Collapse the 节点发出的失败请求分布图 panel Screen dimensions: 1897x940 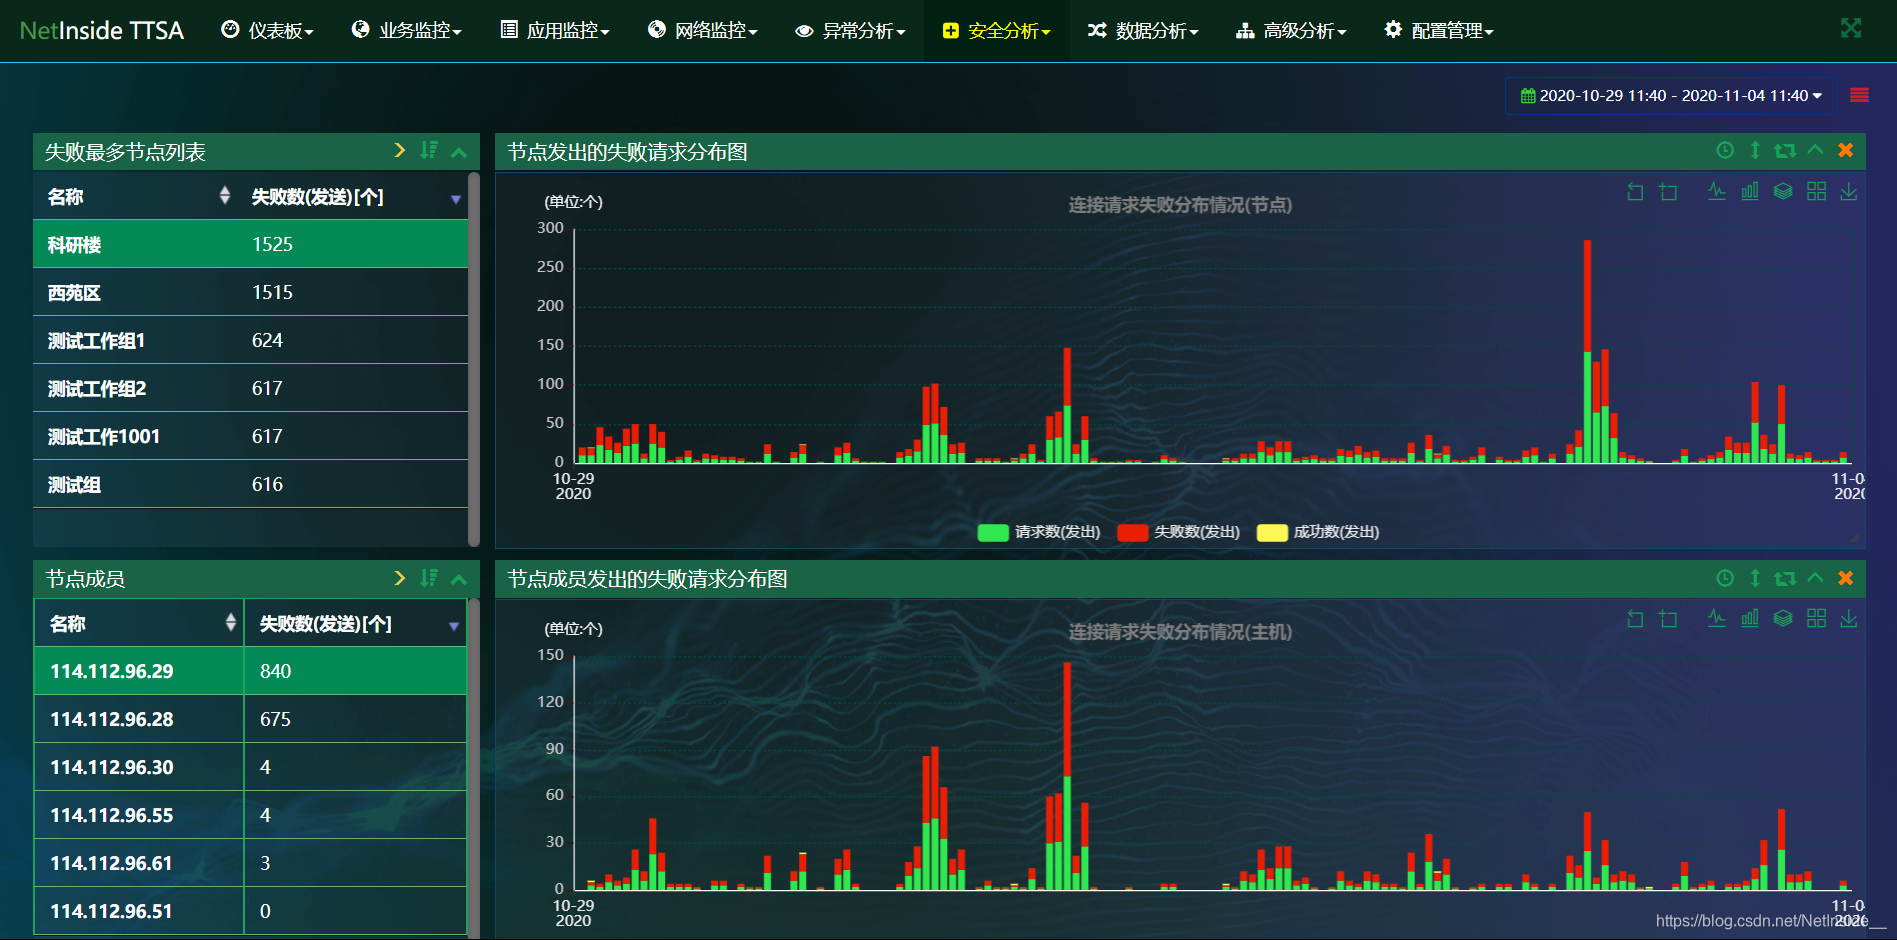coord(1816,150)
